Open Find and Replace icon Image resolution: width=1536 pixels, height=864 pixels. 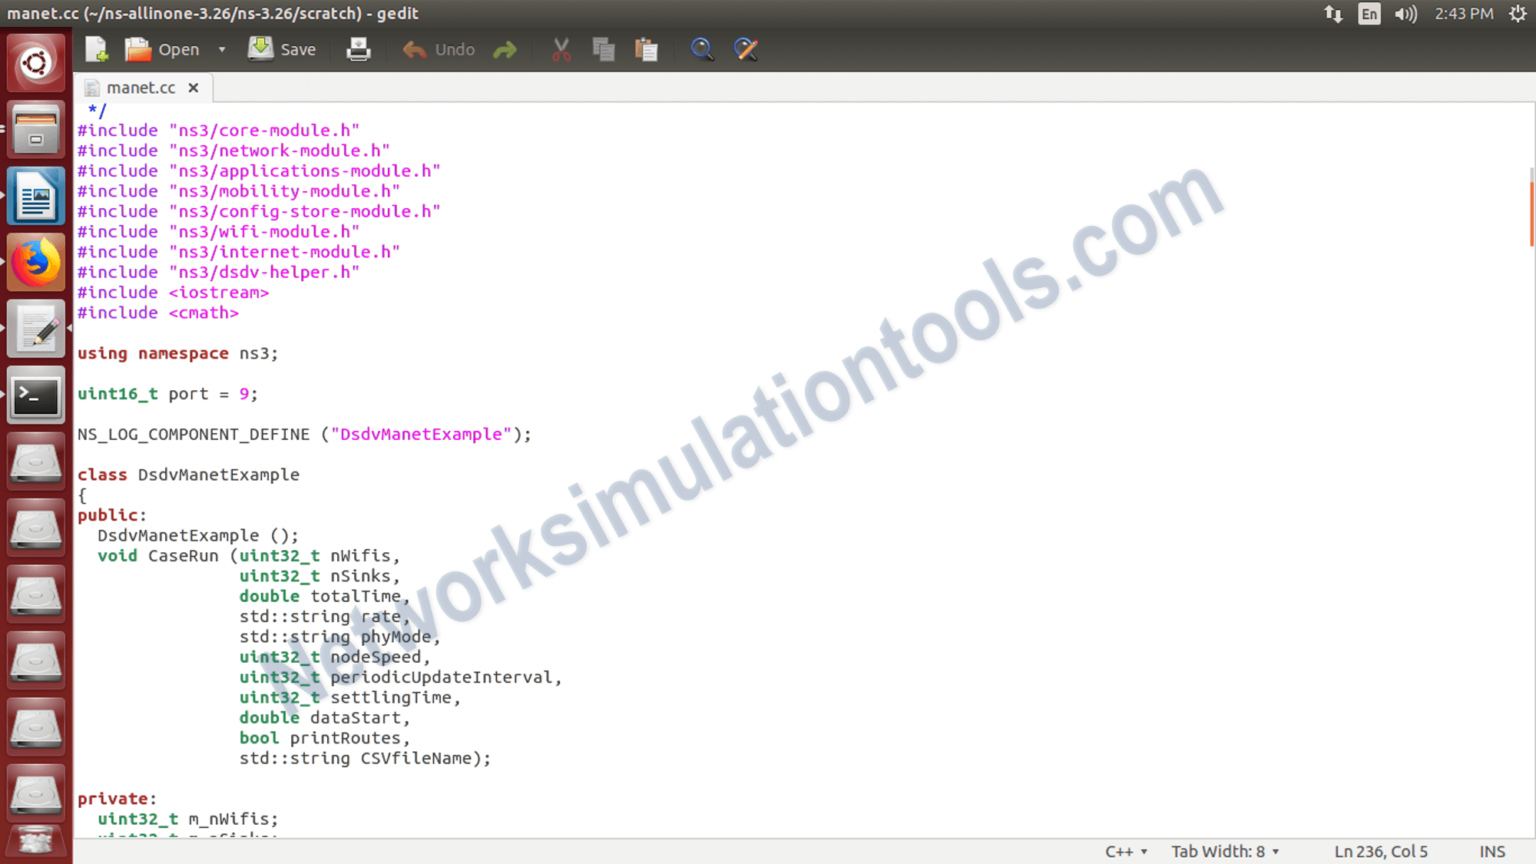coord(745,48)
